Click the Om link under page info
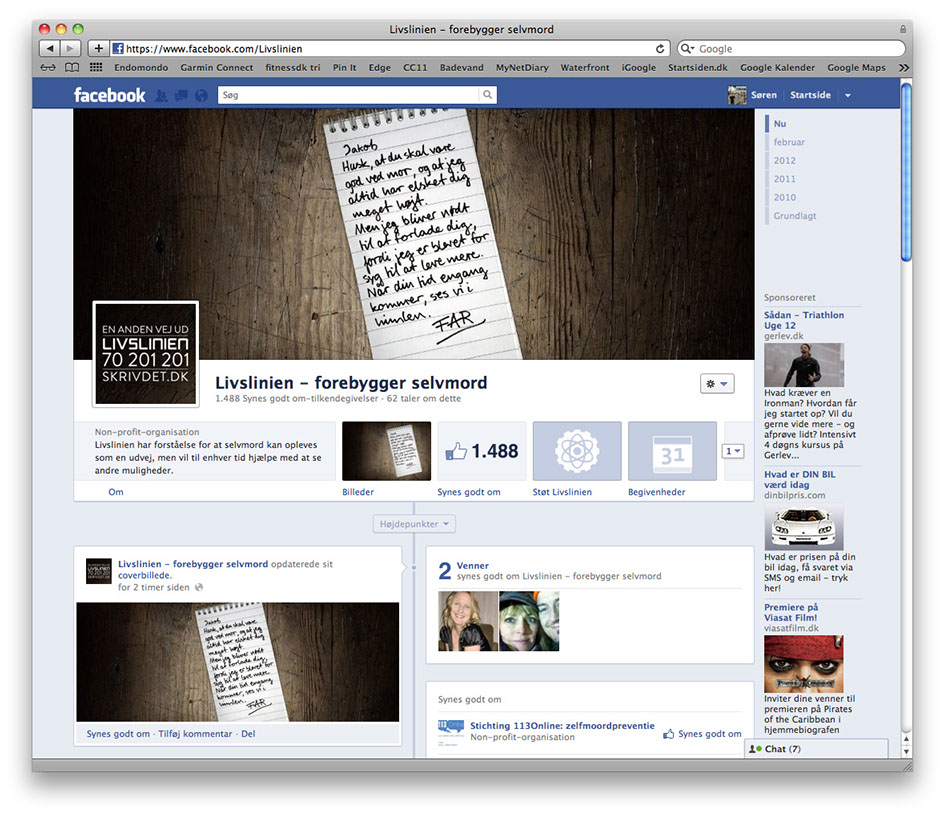This screenshot has width=944, height=815. tap(116, 492)
